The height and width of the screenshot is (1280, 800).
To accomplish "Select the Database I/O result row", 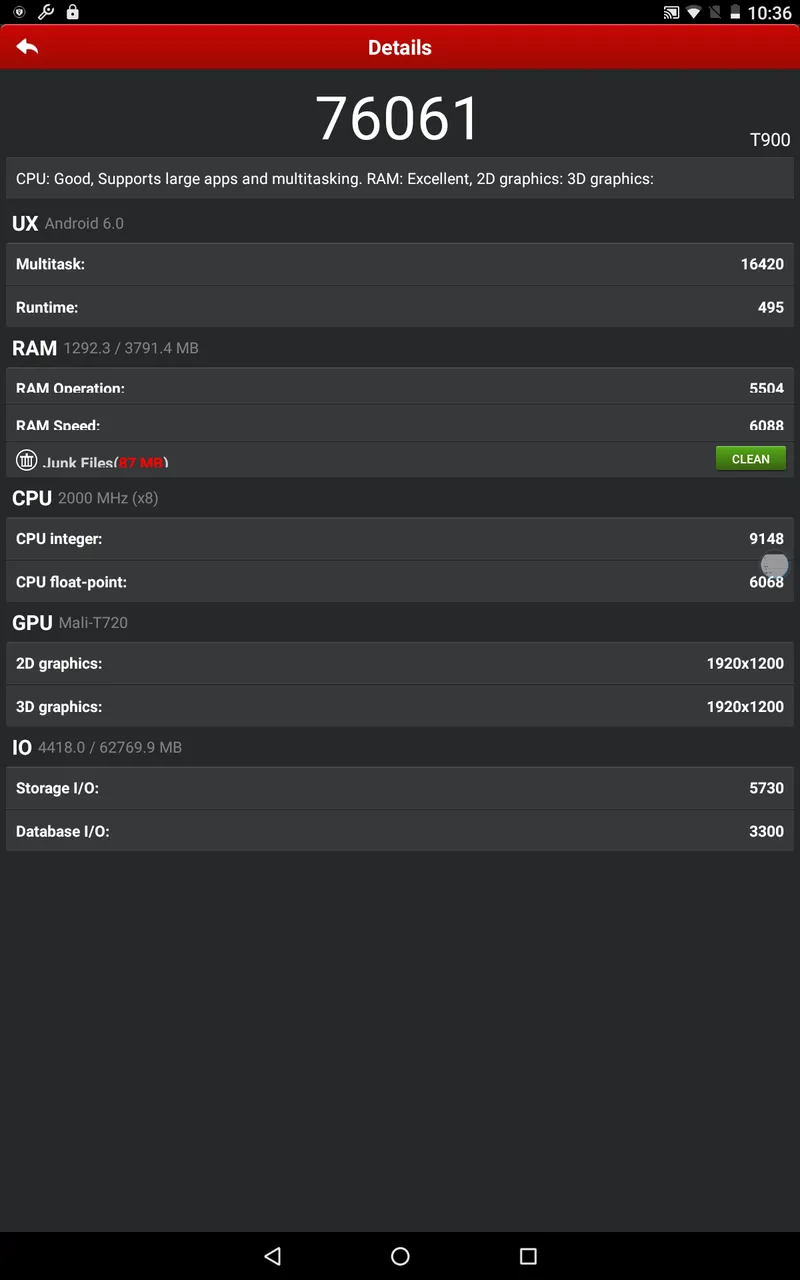I will (x=400, y=831).
